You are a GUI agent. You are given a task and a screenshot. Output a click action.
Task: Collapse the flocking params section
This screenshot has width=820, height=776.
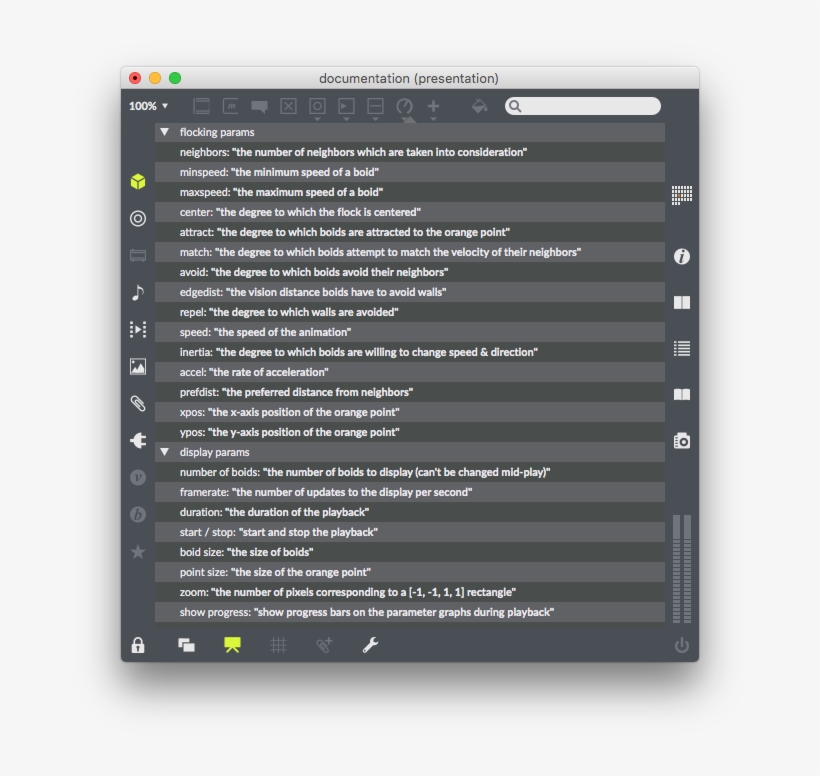coord(165,132)
